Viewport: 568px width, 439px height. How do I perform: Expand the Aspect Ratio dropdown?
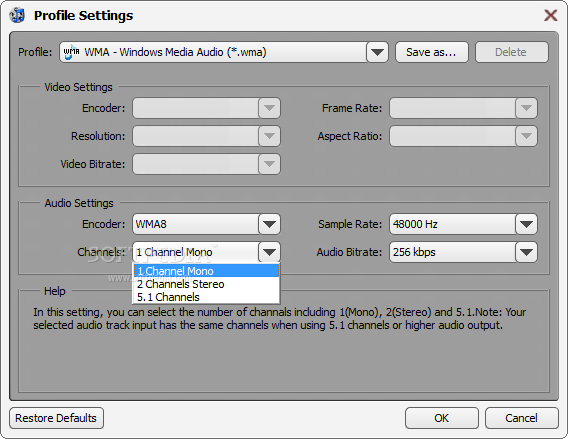point(526,136)
